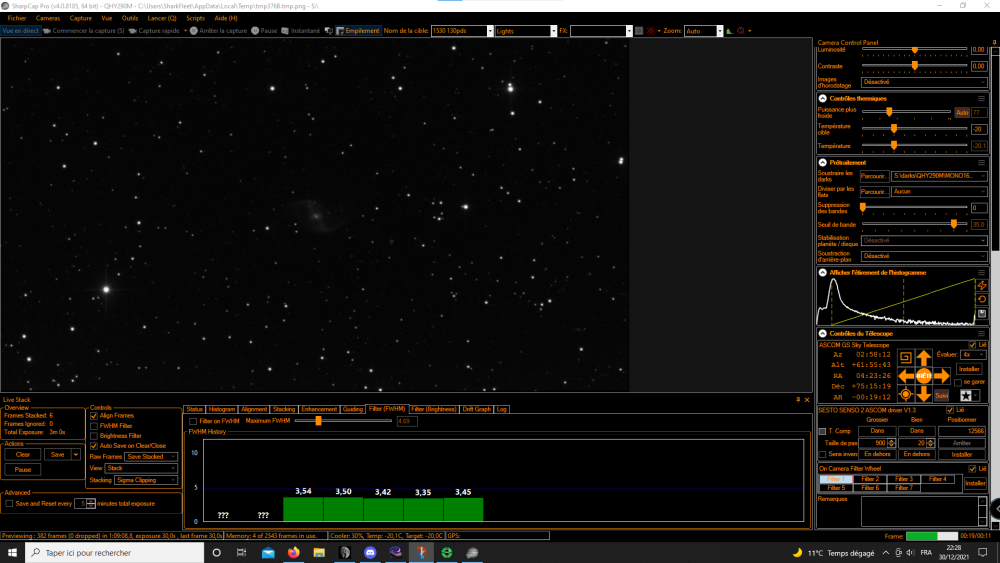Click the crosshair target icon in the telescope controls
1000x563 pixels.
click(905, 395)
